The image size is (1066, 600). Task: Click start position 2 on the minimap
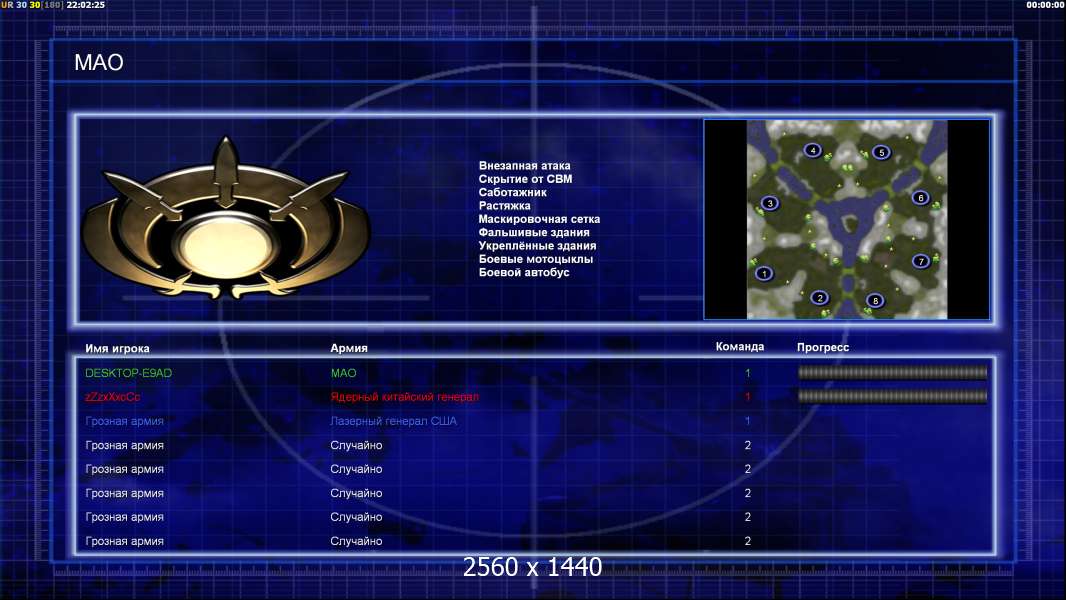[x=820, y=298]
